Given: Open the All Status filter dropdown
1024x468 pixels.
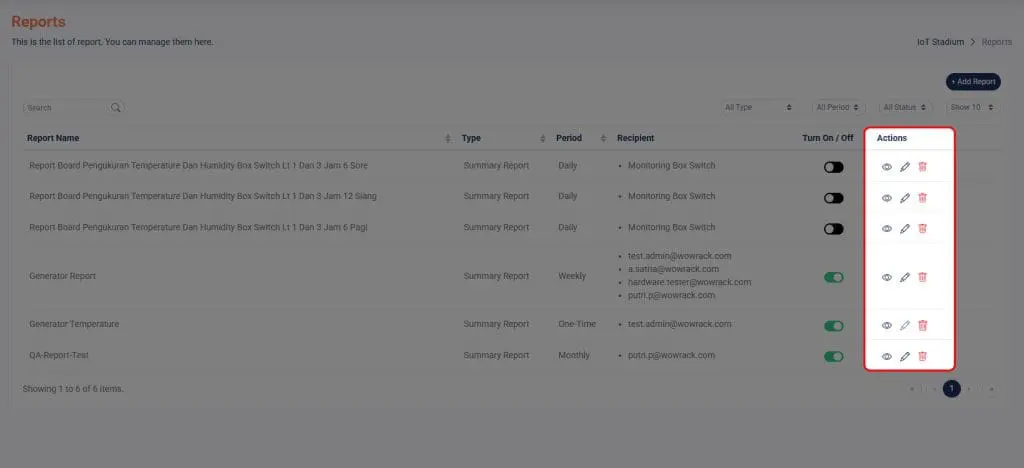Looking at the screenshot, I should [x=905, y=107].
